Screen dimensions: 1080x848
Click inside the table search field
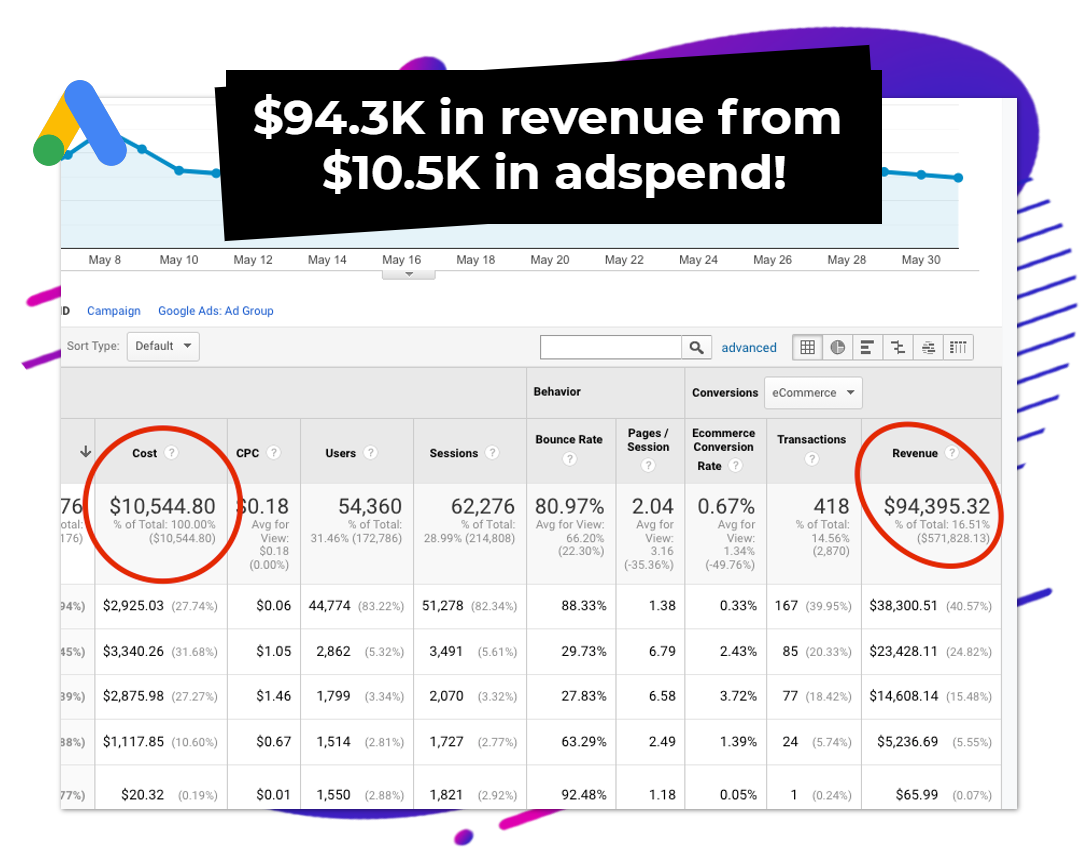click(x=611, y=347)
